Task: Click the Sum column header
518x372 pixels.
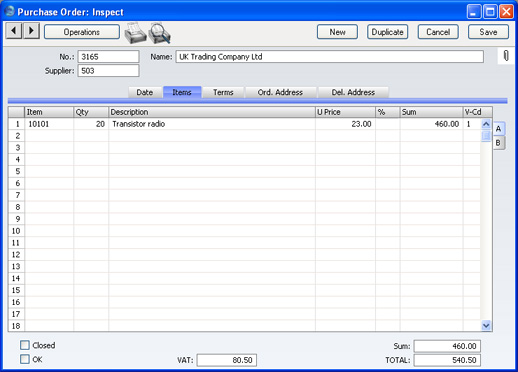Action: (x=431, y=112)
